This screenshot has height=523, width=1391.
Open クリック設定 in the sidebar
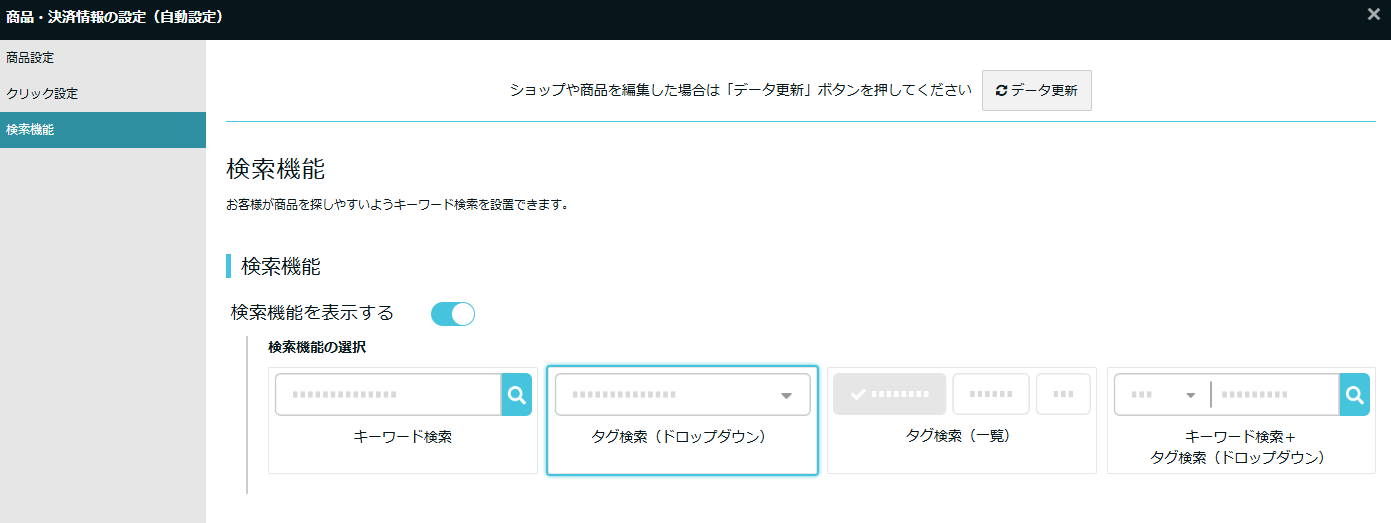103,94
